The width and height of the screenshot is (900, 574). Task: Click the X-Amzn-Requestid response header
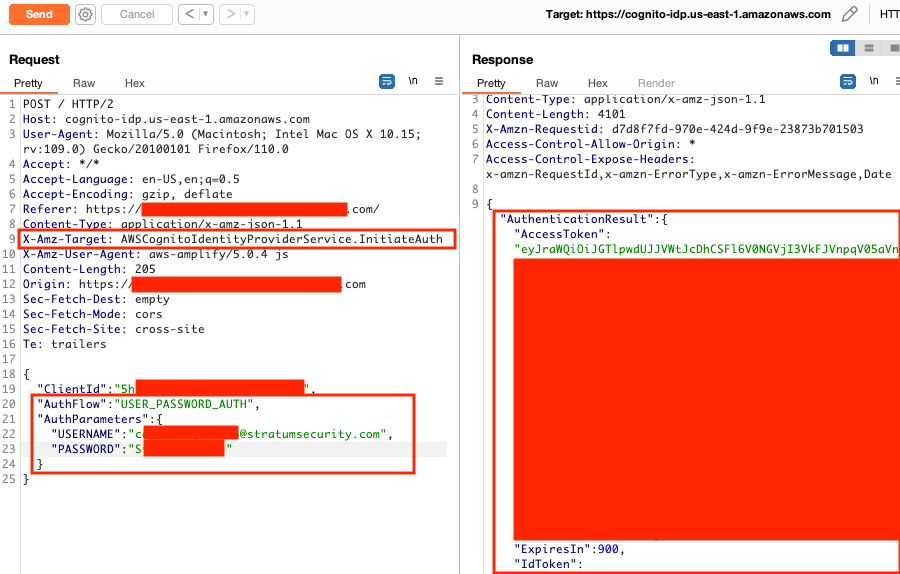point(674,129)
